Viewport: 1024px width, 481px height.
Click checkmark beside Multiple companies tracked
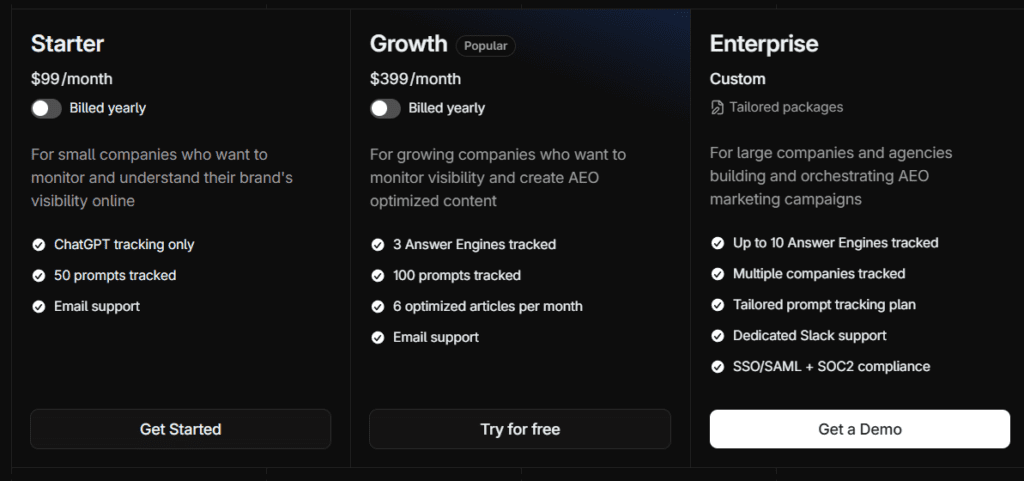tap(717, 274)
